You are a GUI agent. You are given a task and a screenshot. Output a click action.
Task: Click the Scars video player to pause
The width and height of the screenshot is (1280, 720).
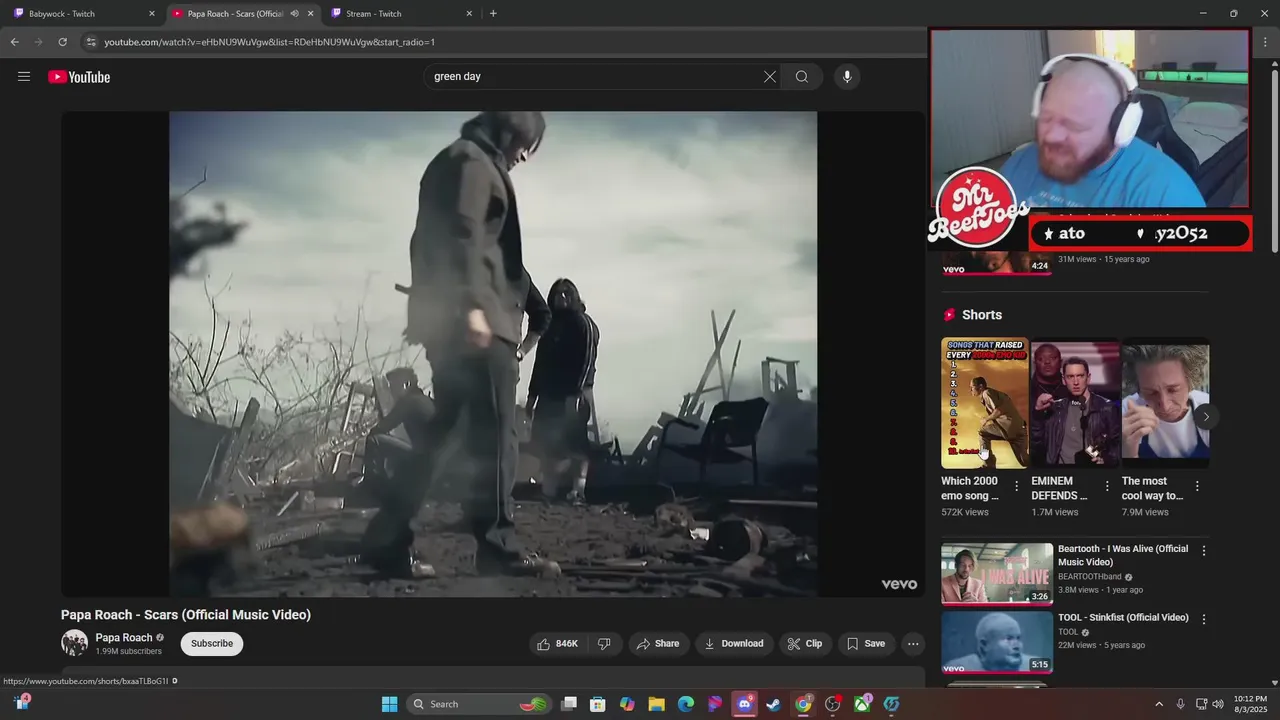point(493,354)
